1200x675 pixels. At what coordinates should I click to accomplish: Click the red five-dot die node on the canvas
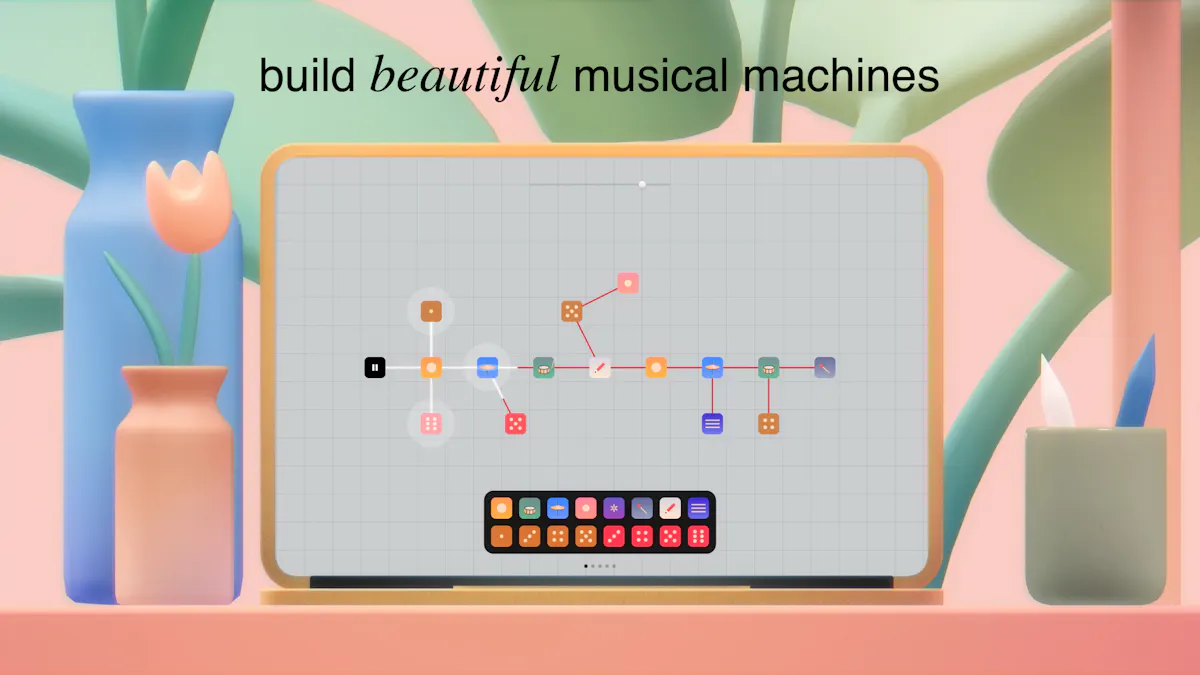(516, 424)
